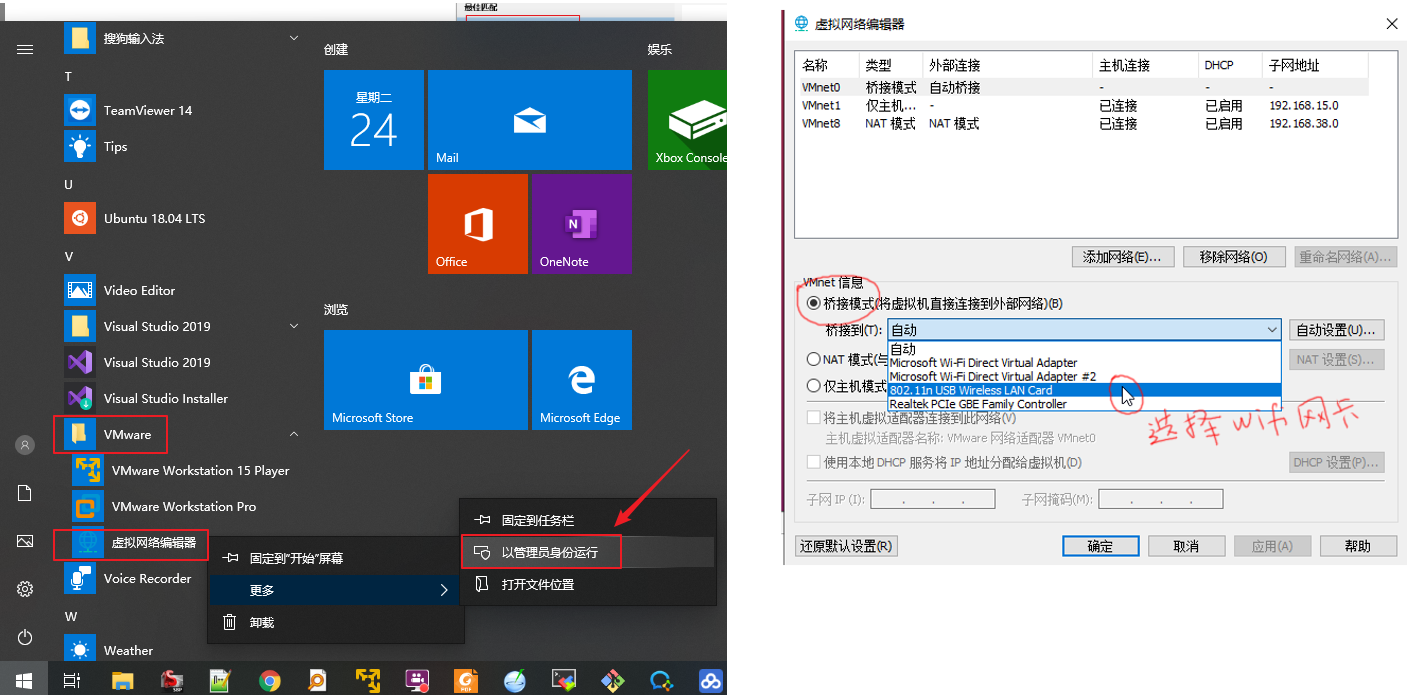This screenshot has width=1416, height=695.
Task: Choose Microsoft Wi-Fi Direct Virtual Adapter #2
Action: (x=1084, y=376)
